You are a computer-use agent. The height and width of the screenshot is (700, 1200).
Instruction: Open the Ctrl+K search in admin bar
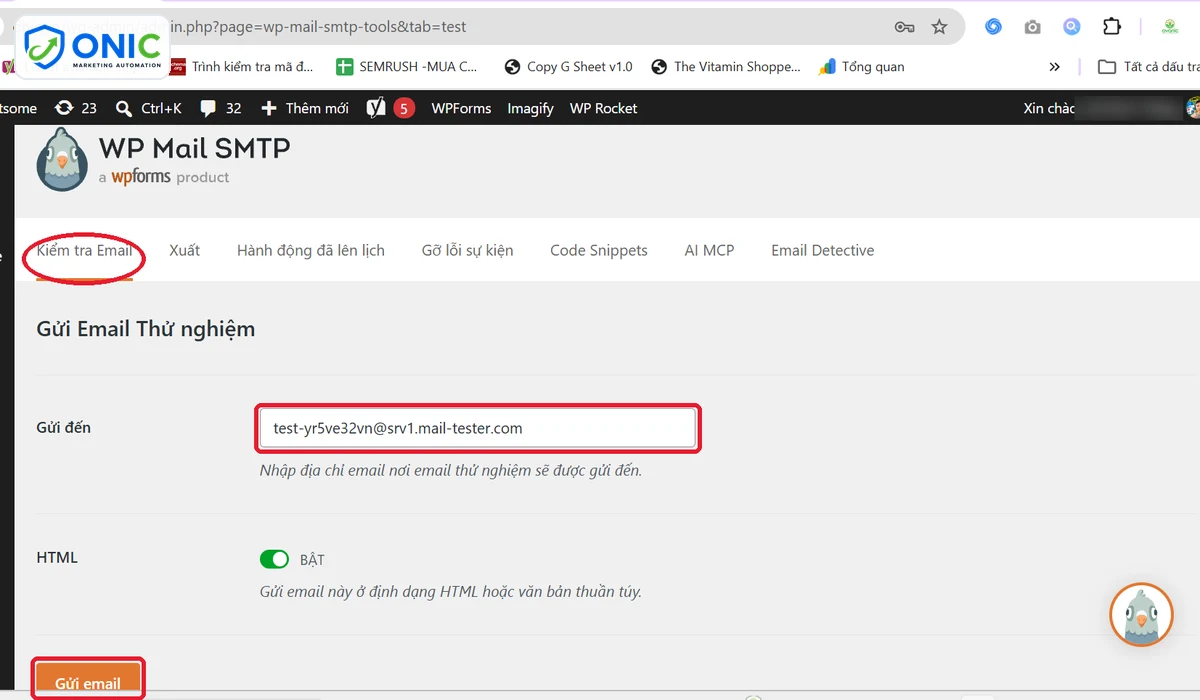[x=148, y=108]
